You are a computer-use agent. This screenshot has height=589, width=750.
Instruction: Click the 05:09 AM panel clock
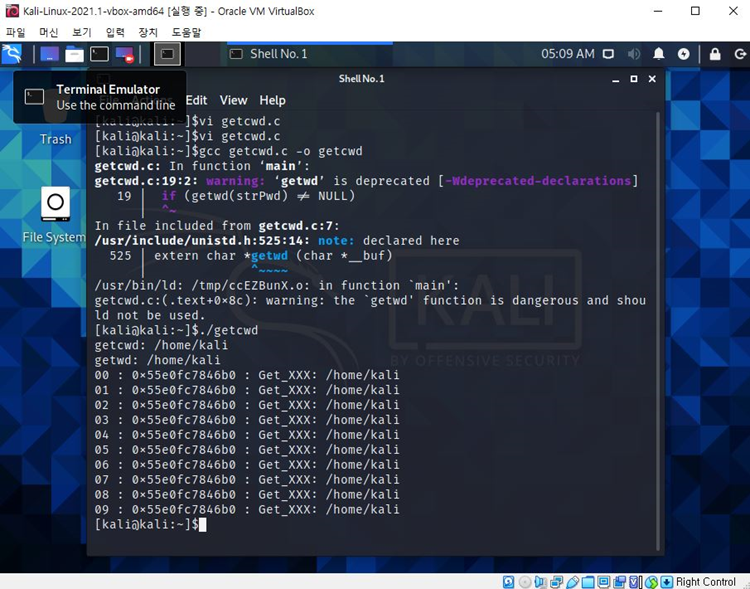tap(568, 54)
